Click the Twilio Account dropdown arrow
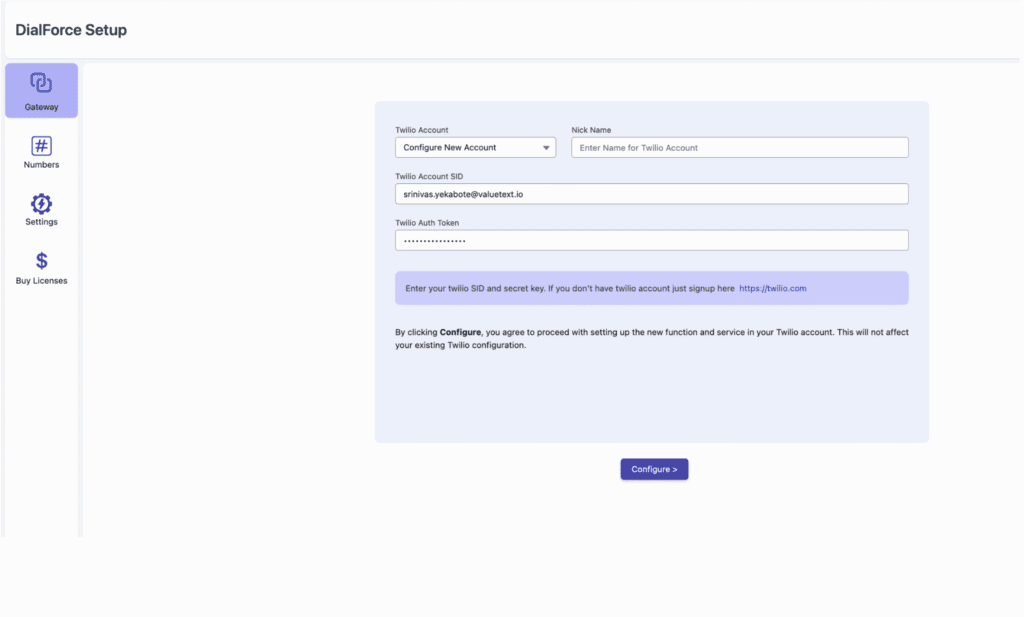 tap(546, 148)
